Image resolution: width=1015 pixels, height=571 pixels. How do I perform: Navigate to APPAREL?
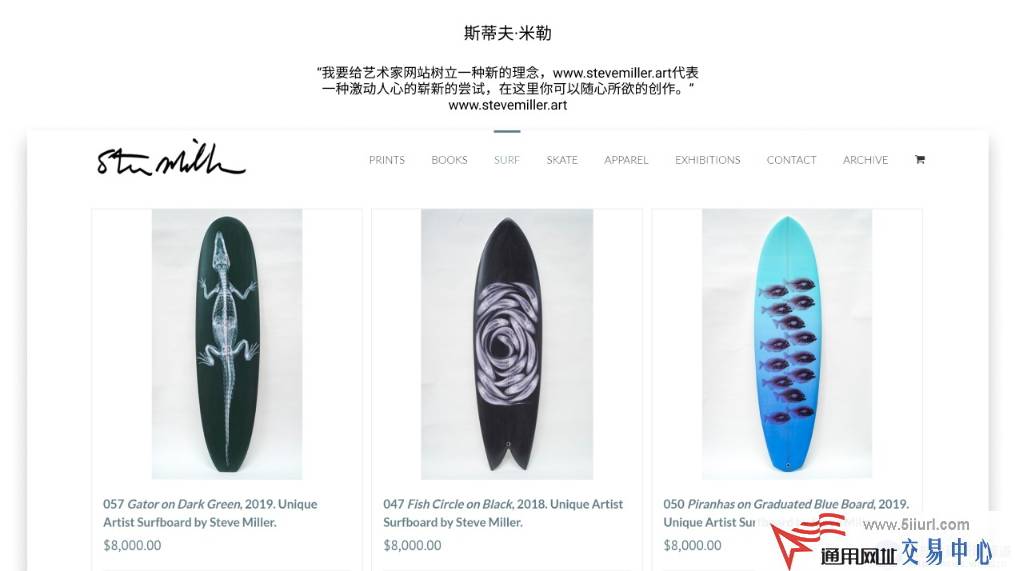(626, 160)
